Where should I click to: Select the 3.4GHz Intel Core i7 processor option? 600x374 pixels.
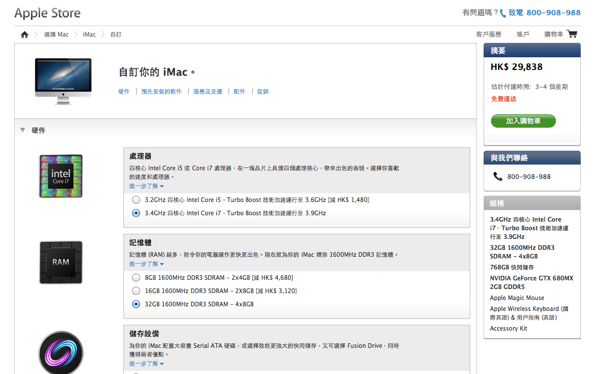pyautogui.click(x=136, y=213)
